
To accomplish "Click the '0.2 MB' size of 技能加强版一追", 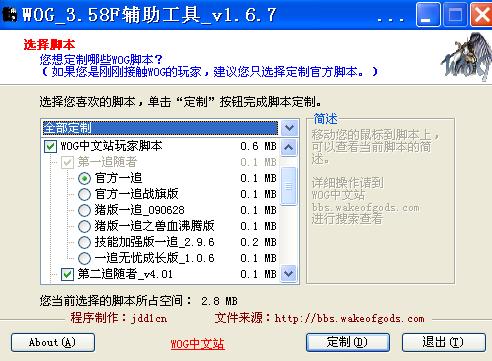I will (x=258, y=242).
